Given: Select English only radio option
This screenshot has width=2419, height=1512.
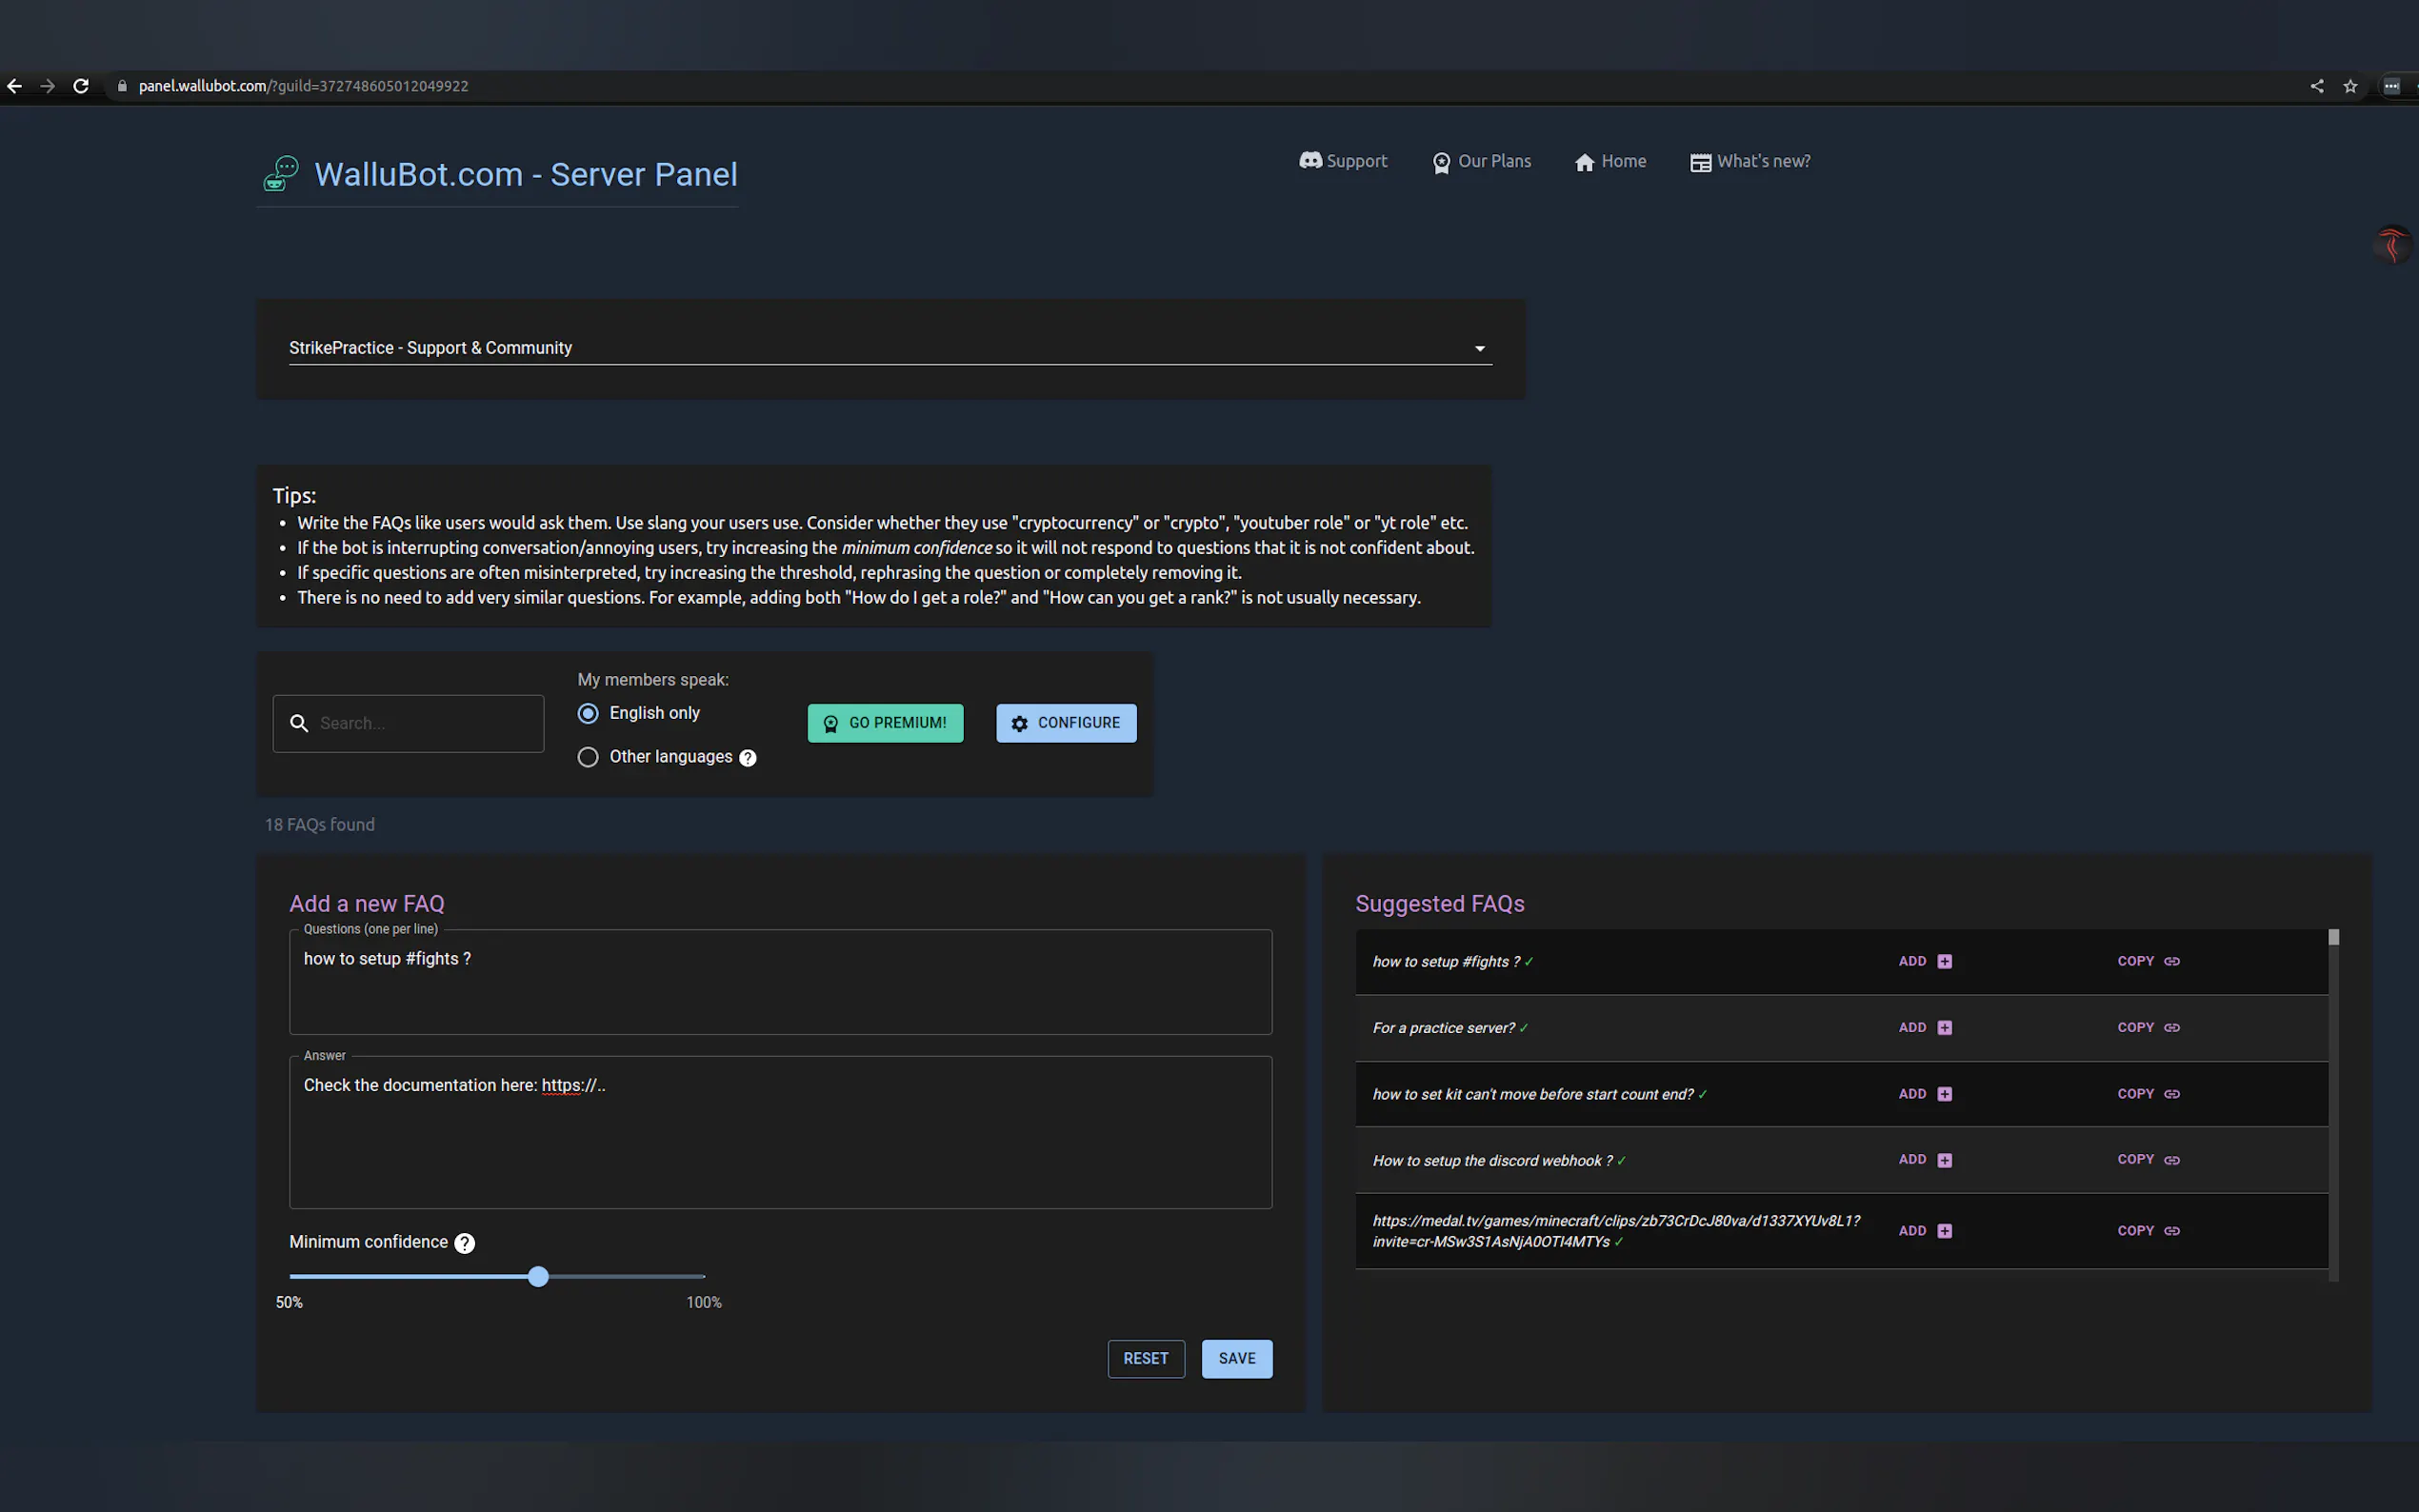Looking at the screenshot, I should (588, 713).
